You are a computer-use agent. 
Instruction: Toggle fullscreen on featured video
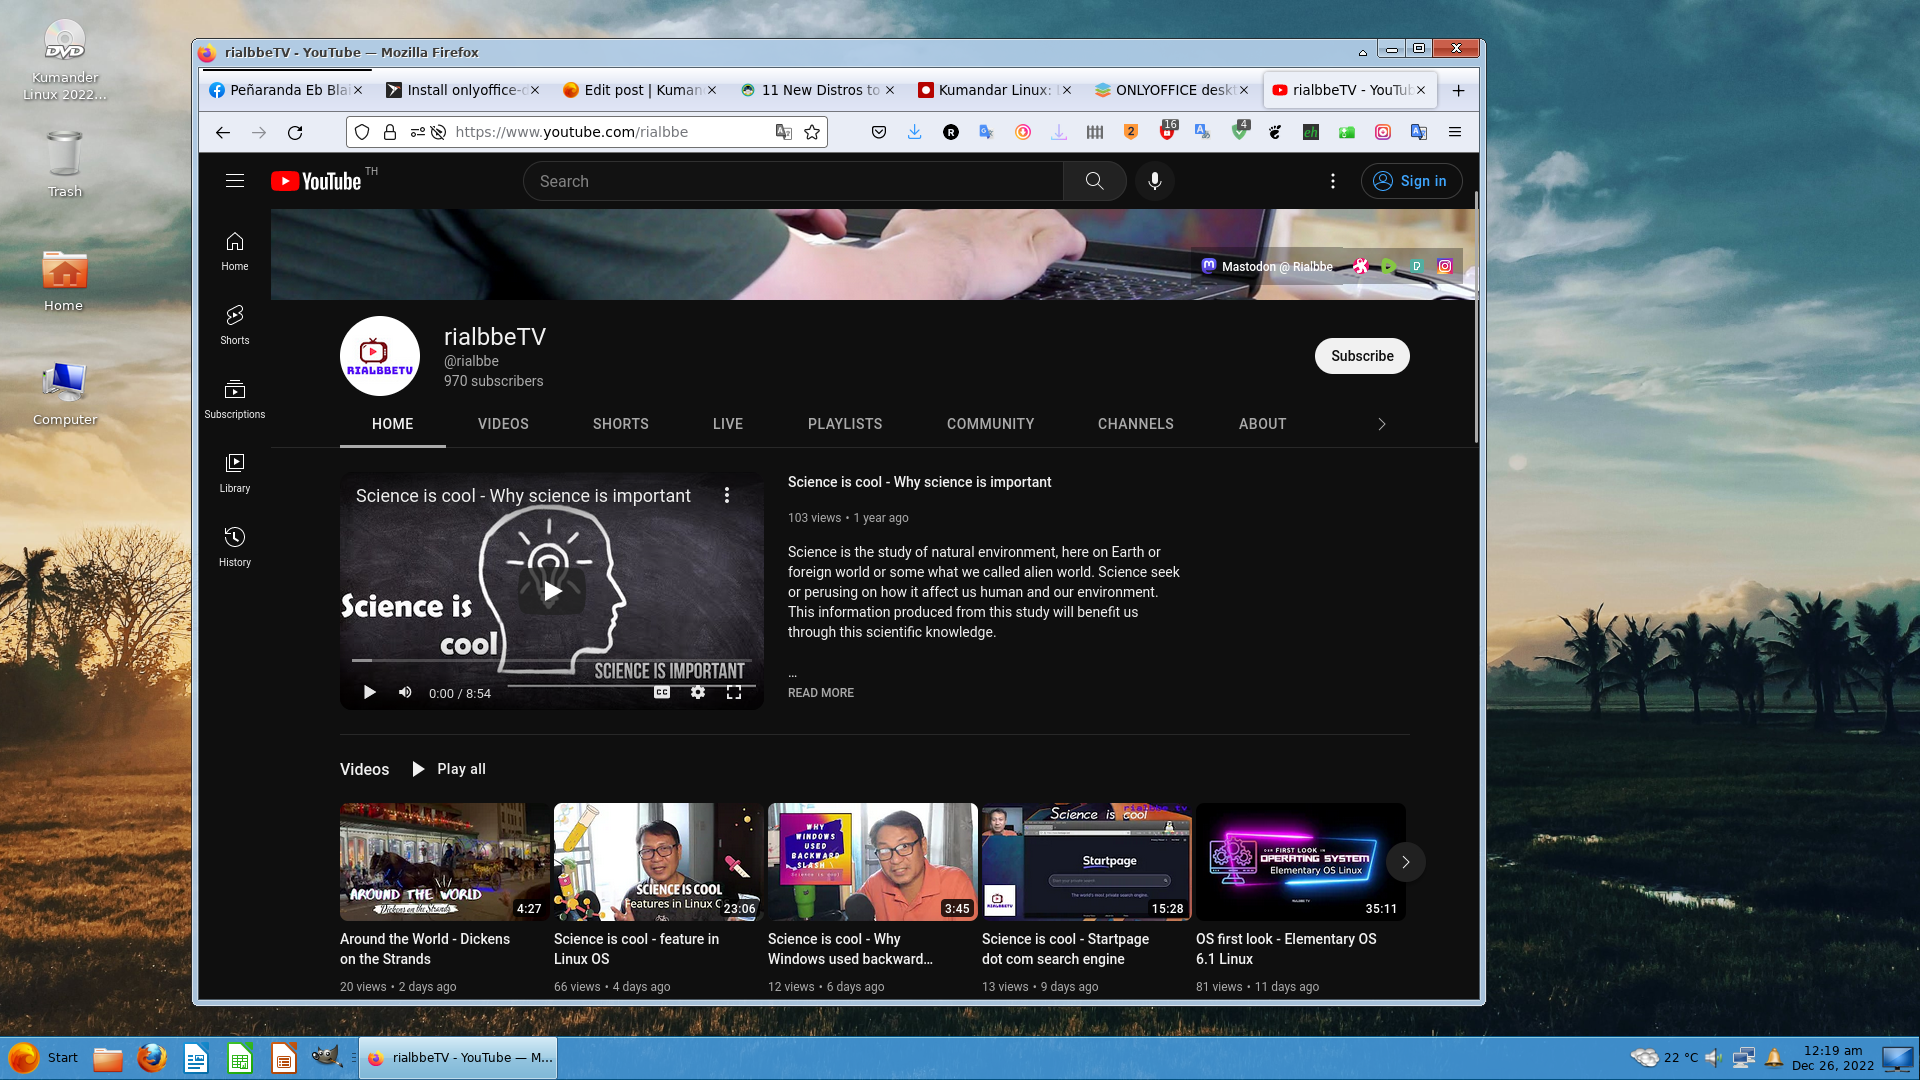734,692
